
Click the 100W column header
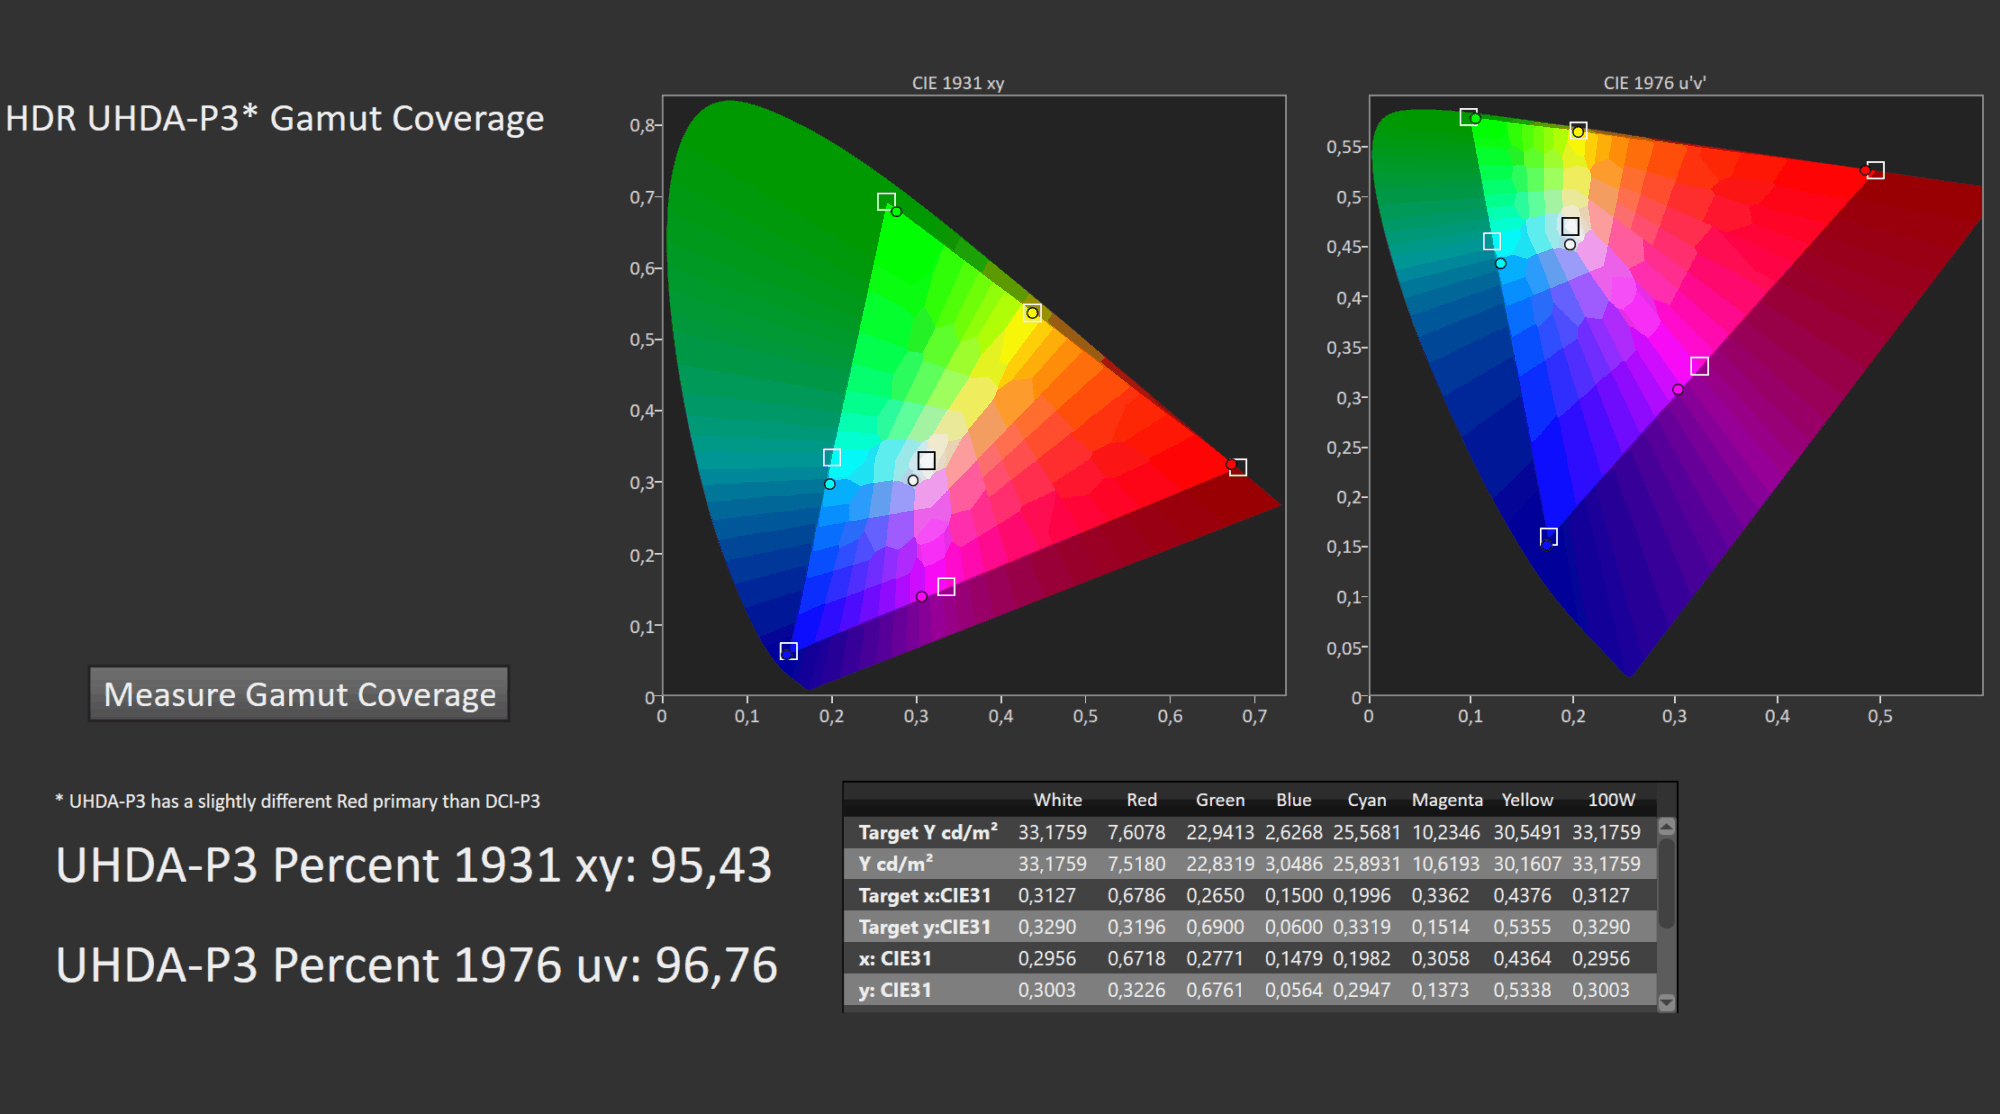(1611, 800)
